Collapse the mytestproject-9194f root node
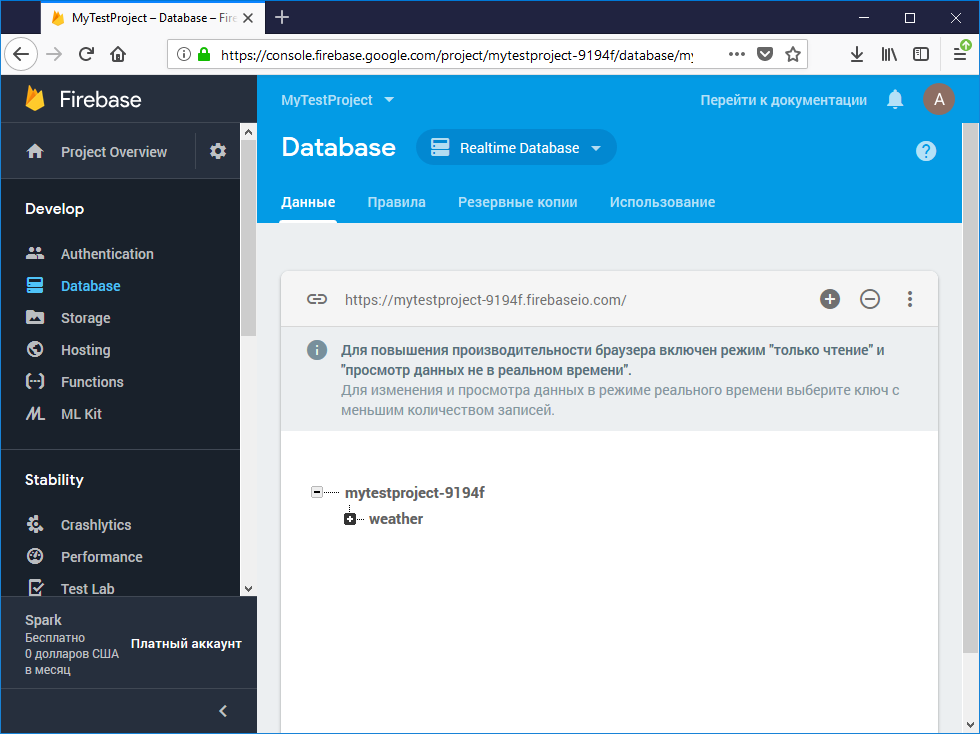980x734 pixels. tap(317, 493)
